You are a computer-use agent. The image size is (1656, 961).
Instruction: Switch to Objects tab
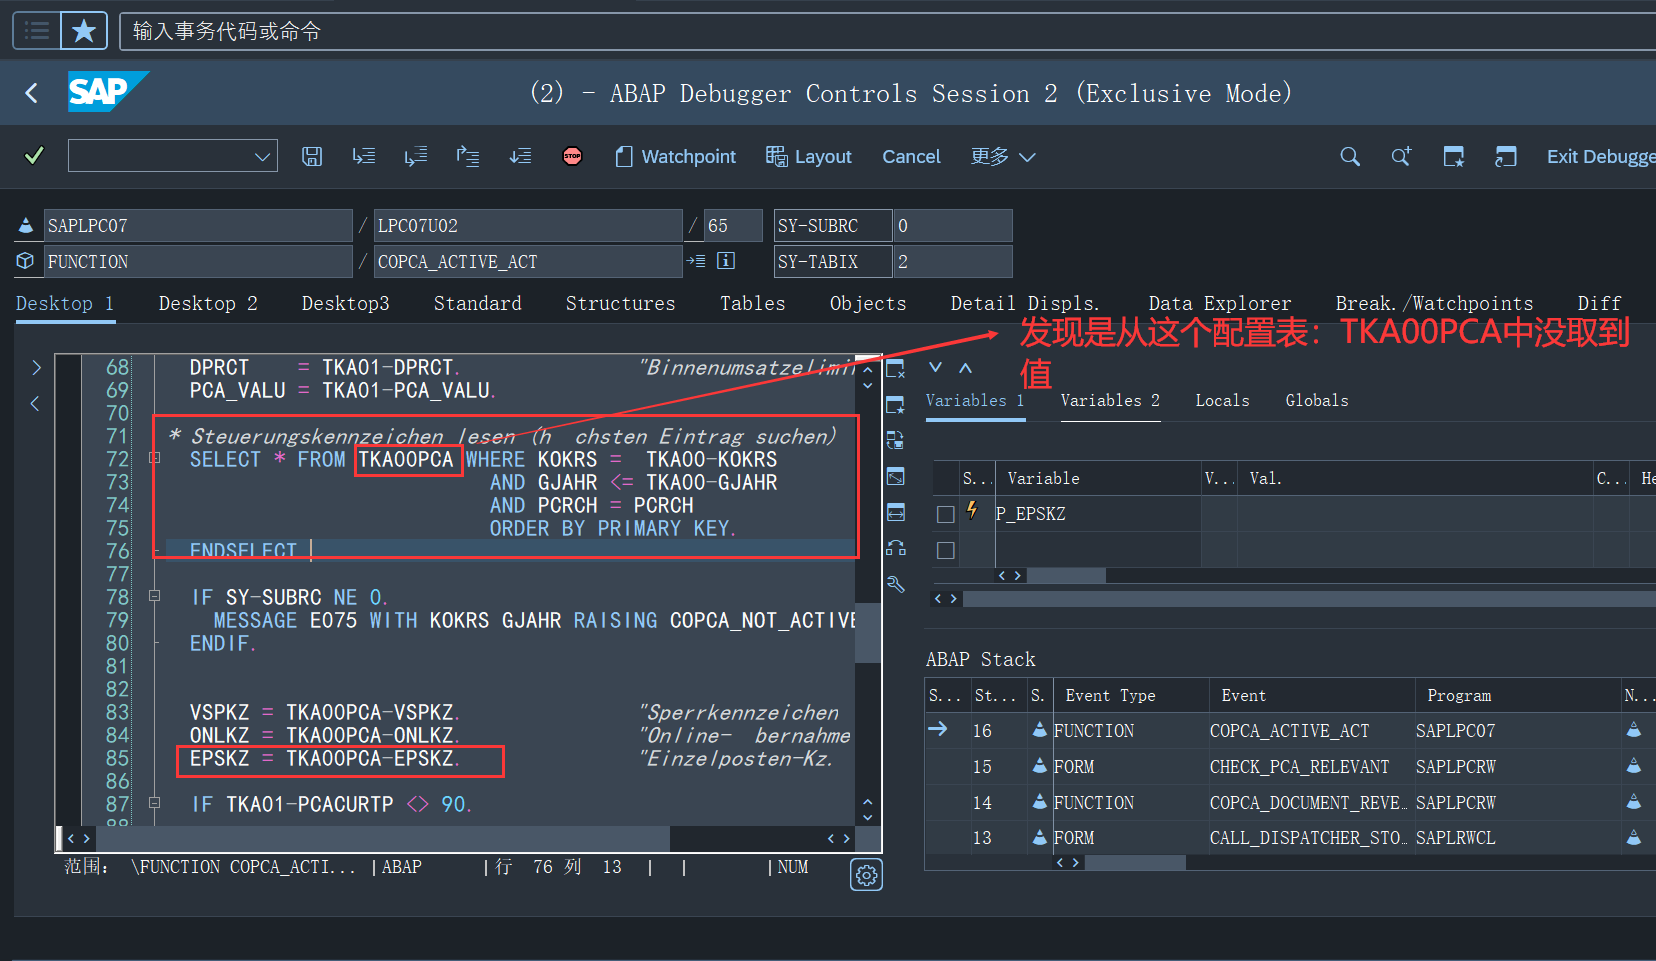[867, 303]
